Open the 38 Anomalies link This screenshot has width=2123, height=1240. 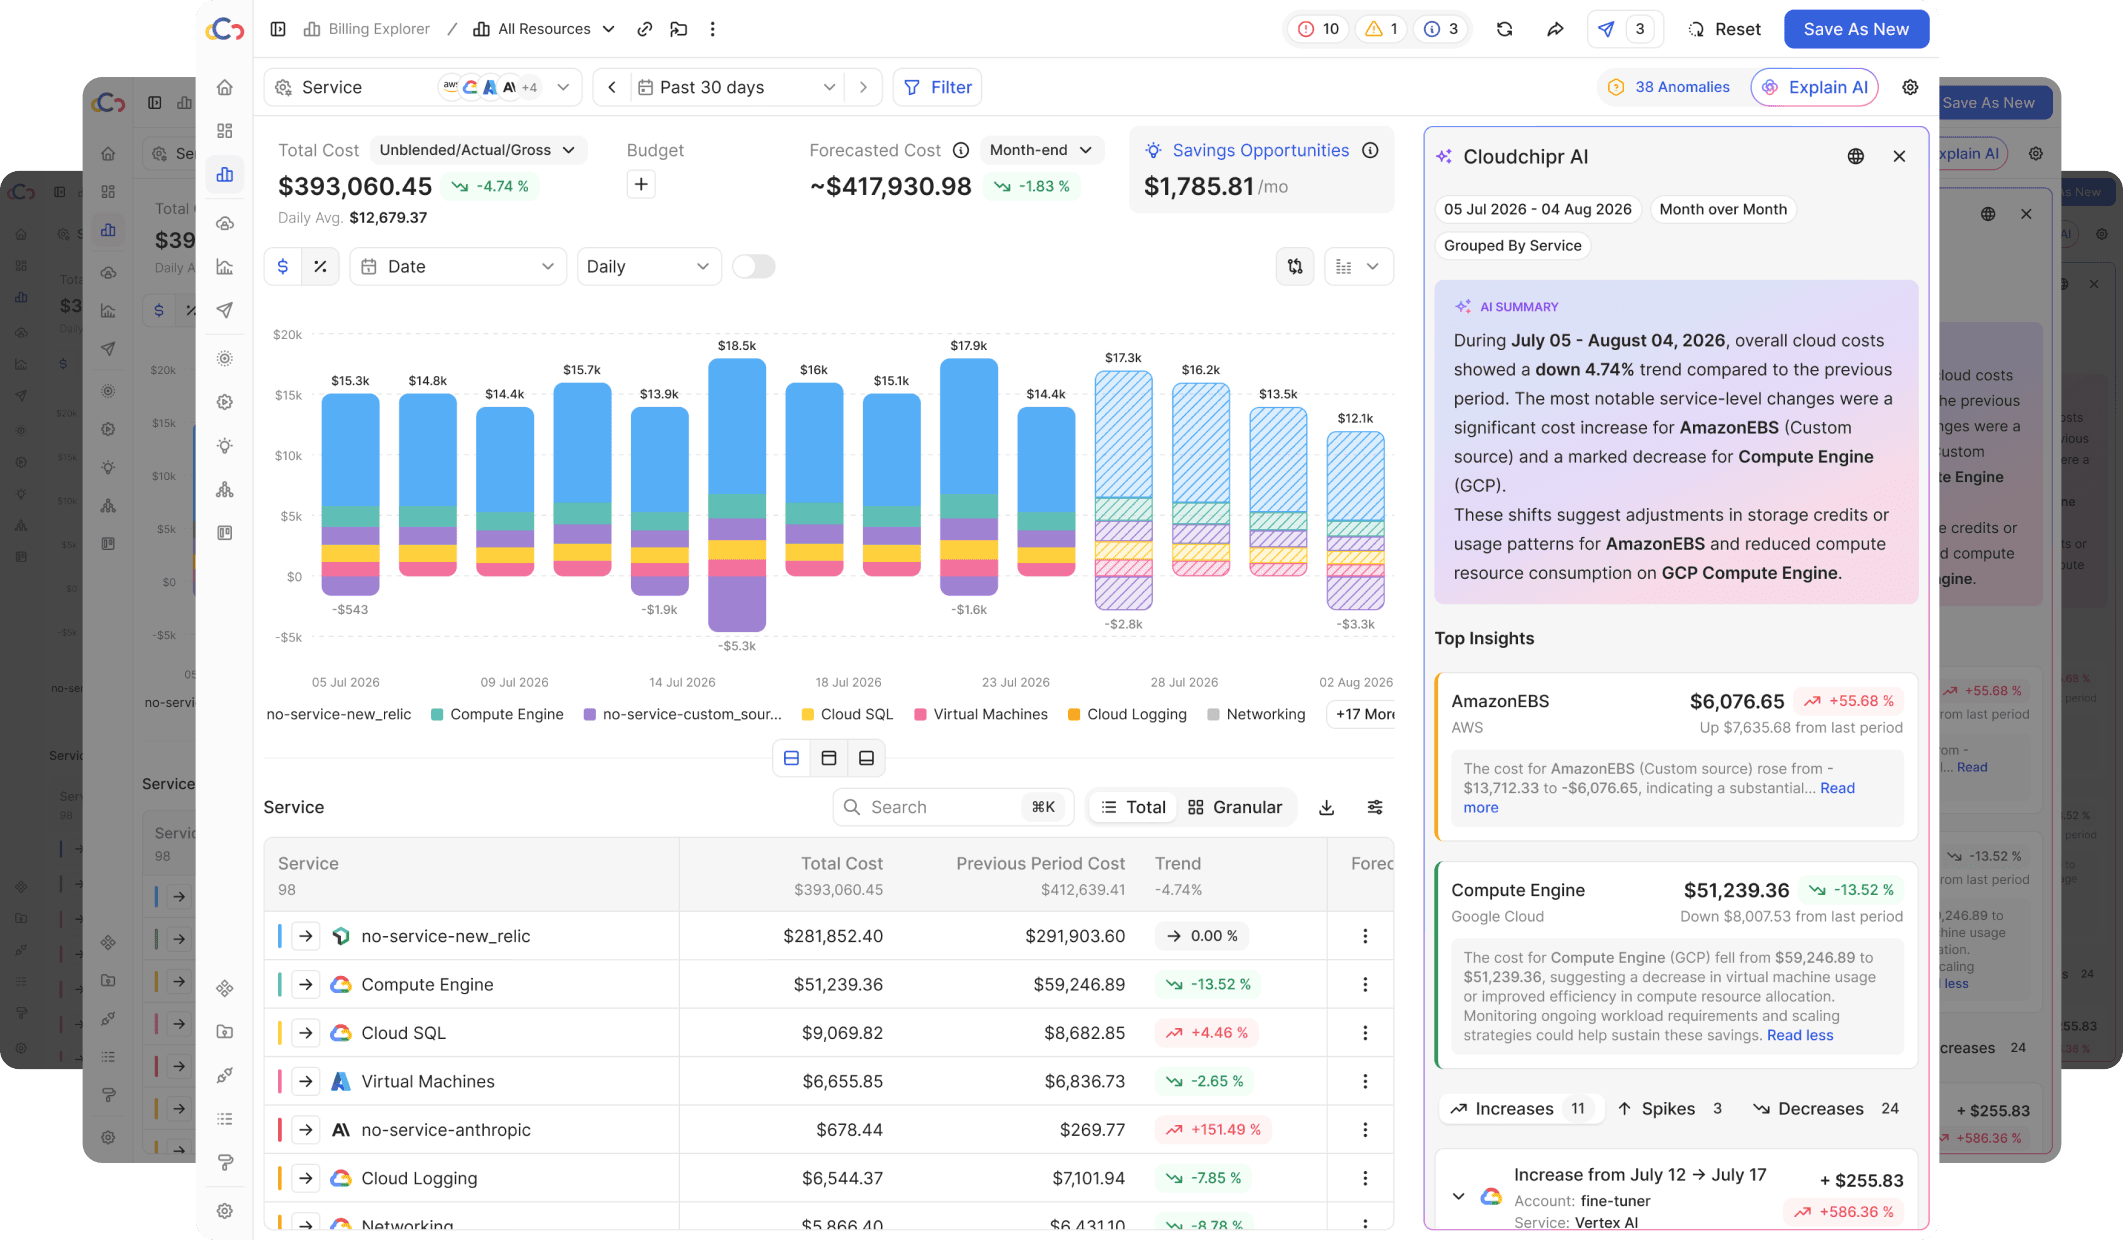1669,87
